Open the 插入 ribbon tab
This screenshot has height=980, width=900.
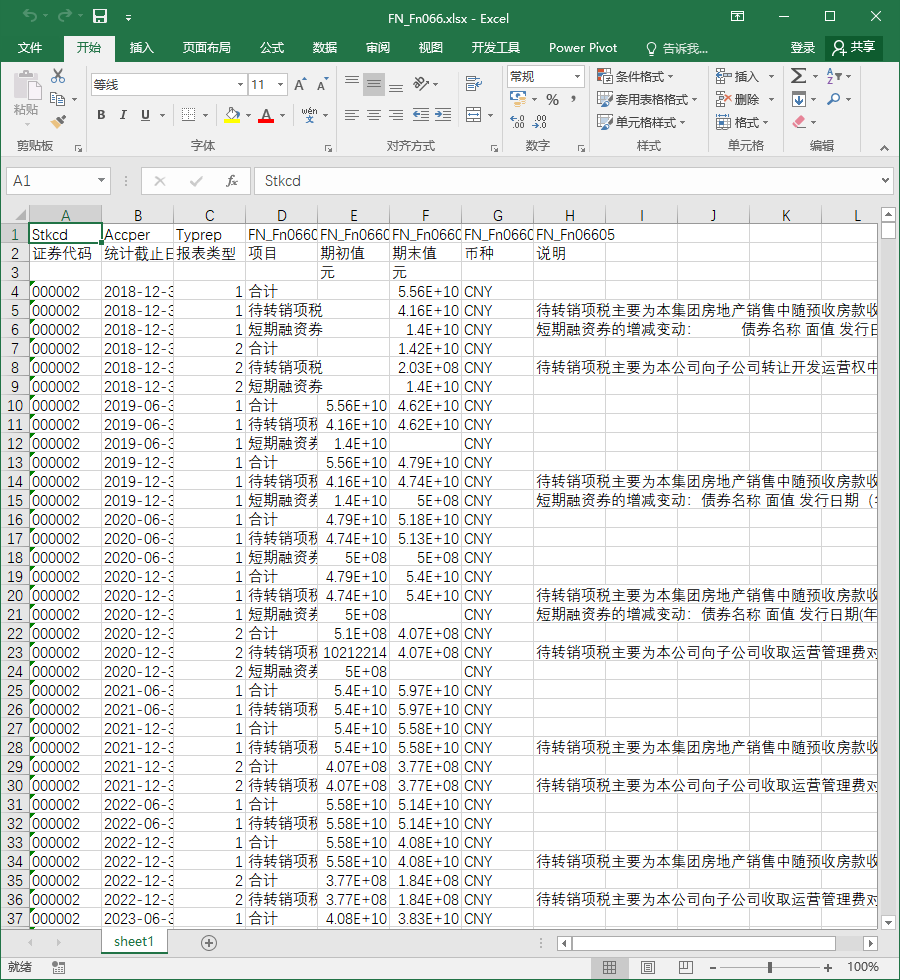tap(141, 48)
